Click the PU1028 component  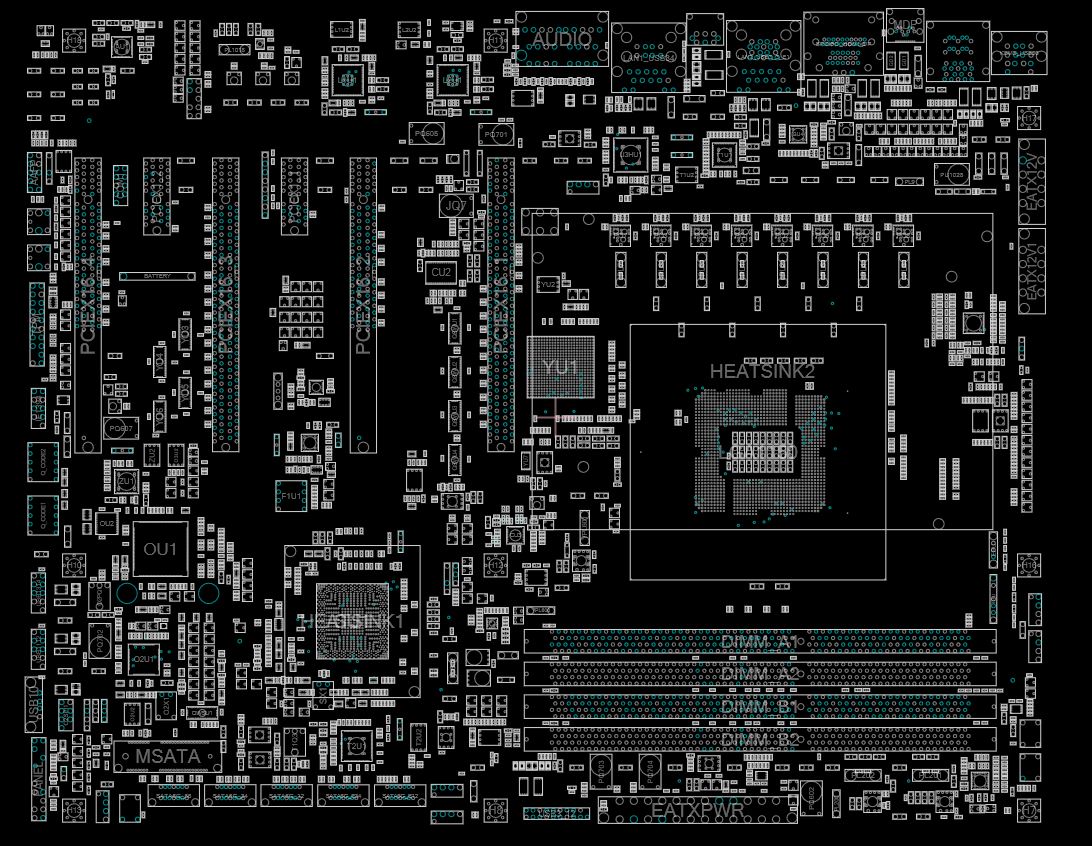(x=950, y=175)
